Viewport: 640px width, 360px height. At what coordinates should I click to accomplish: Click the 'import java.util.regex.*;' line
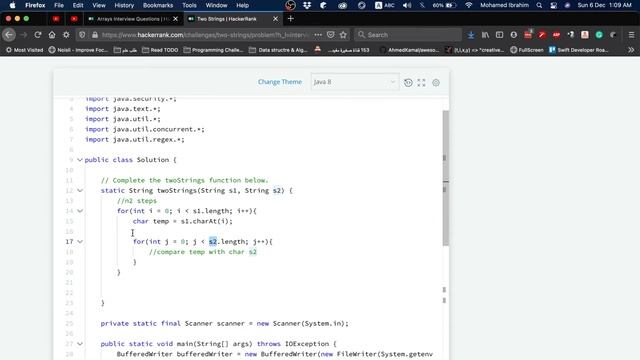coord(135,140)
